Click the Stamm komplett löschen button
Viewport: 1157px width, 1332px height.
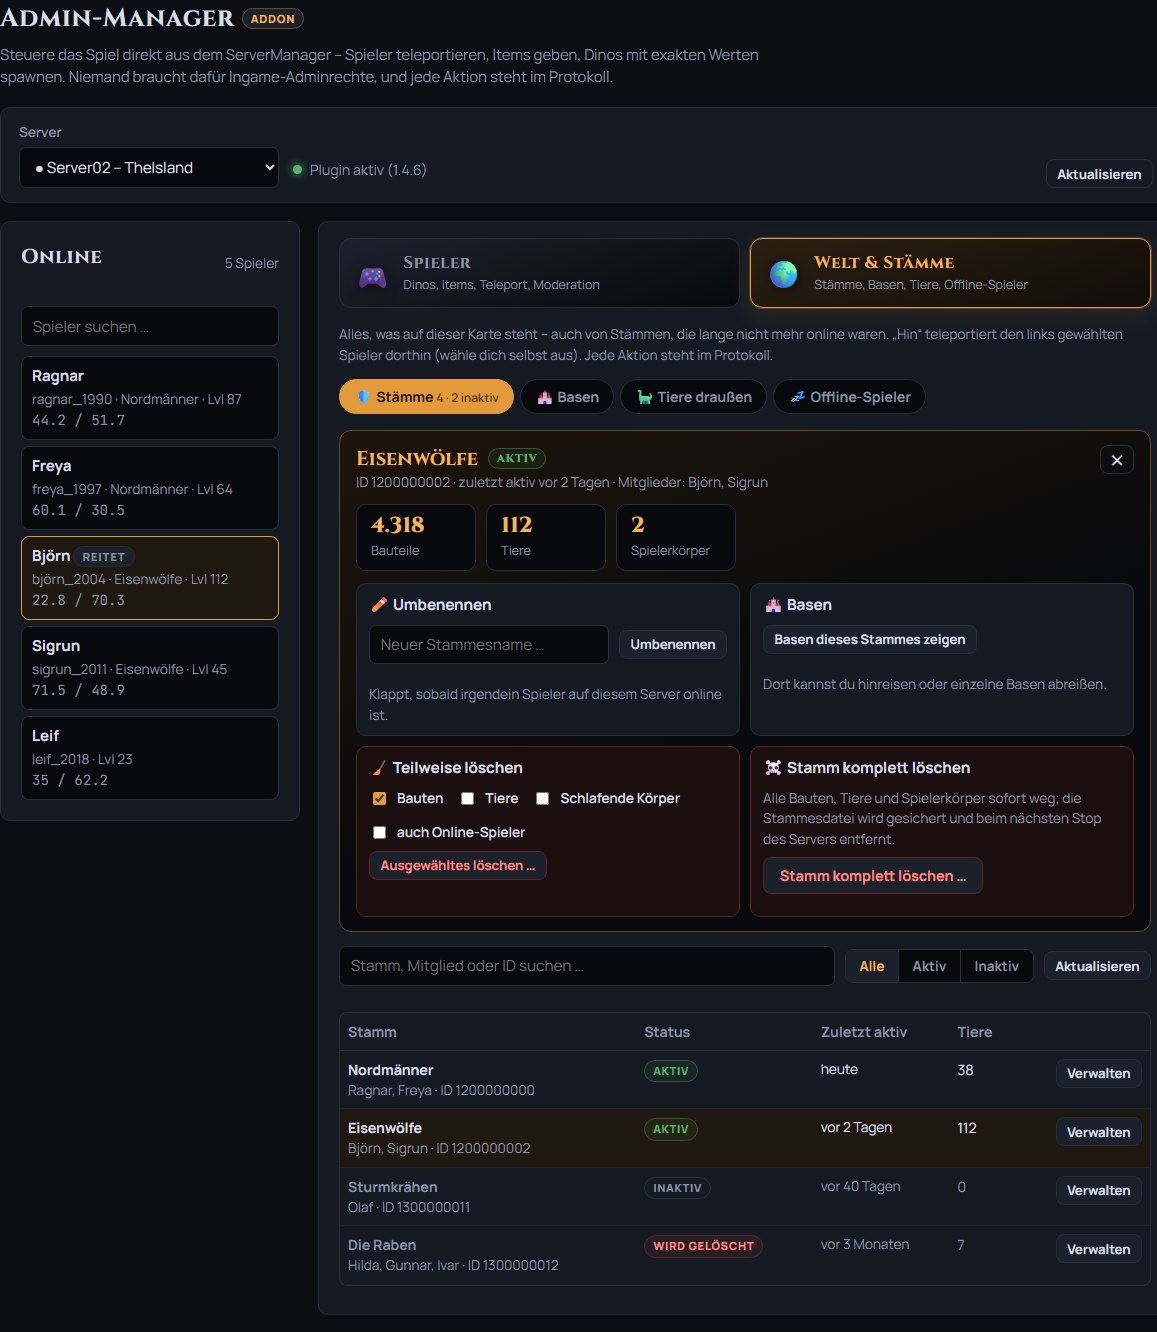[x=873, y=876]
